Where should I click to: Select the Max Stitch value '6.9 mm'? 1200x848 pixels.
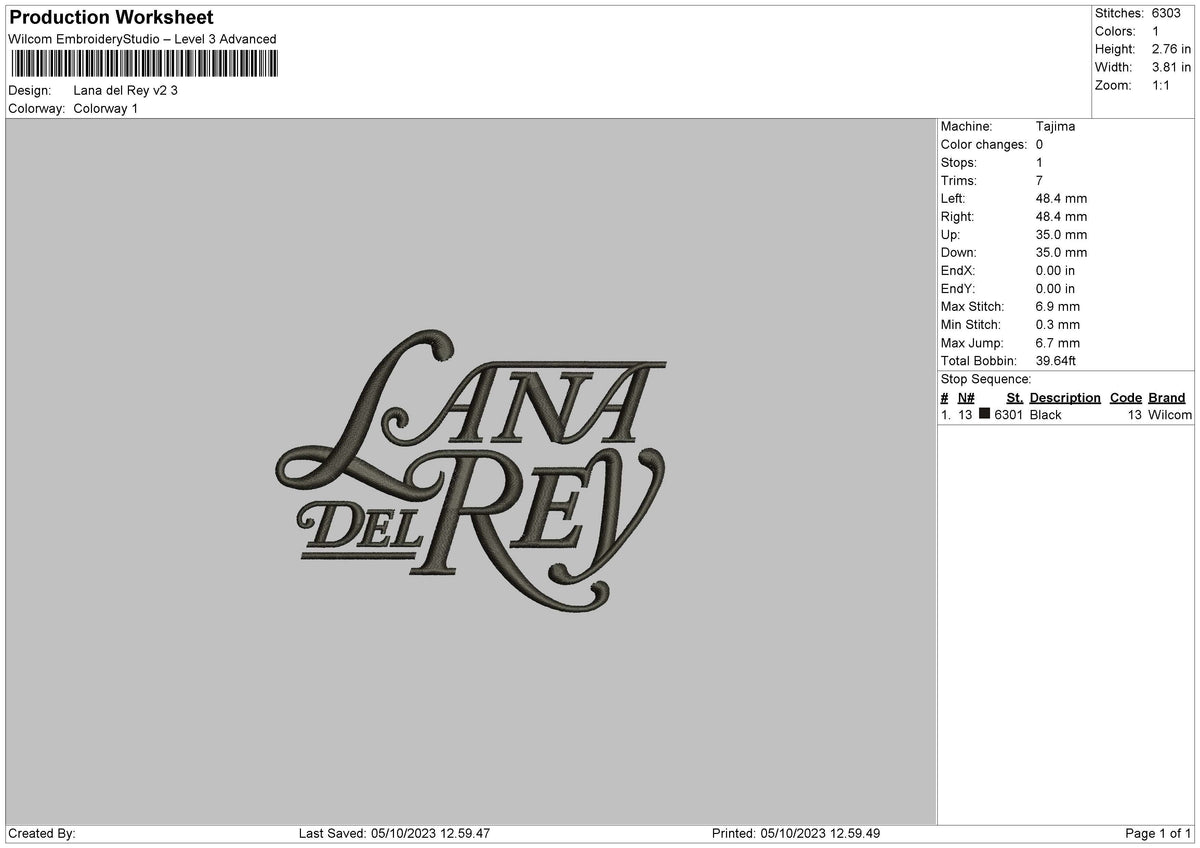coord(1057,306)
